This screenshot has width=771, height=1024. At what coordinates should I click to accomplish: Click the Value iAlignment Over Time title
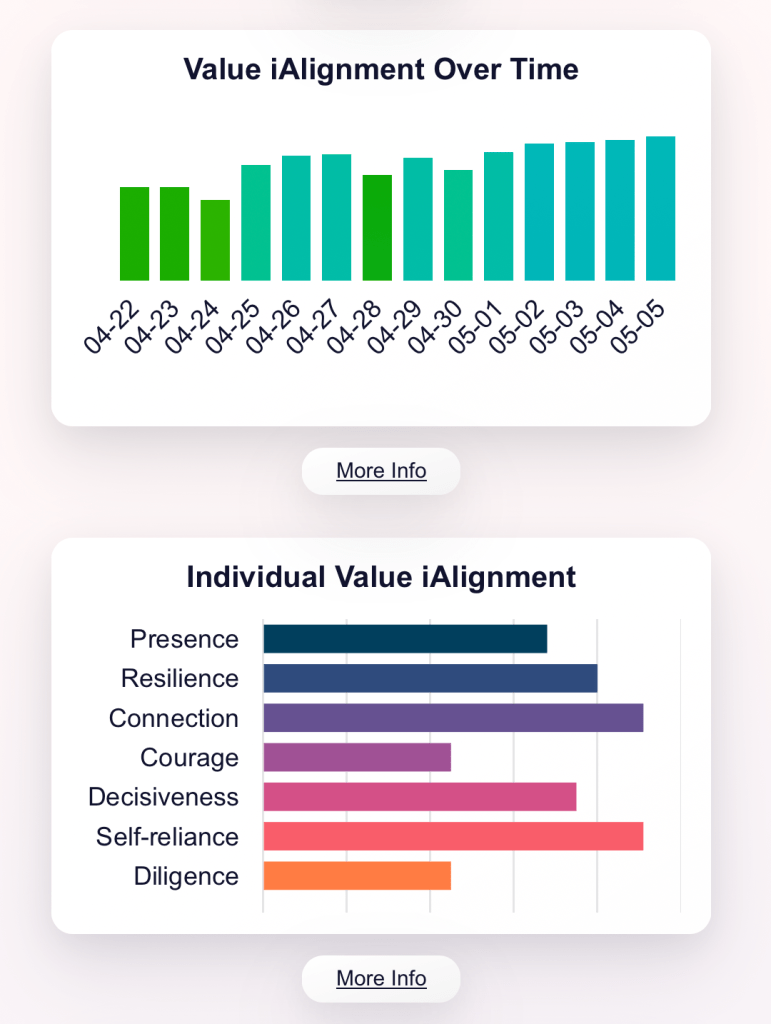pos(380,70)
